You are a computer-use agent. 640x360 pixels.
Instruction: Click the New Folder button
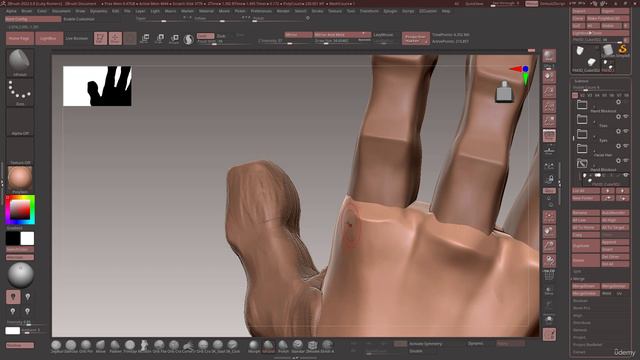[x=586, y=198]
